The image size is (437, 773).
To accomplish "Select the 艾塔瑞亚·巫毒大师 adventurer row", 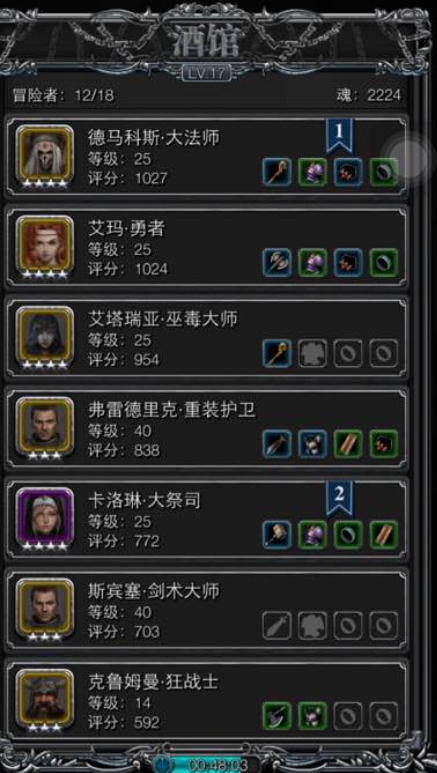I will click(206, 337).
